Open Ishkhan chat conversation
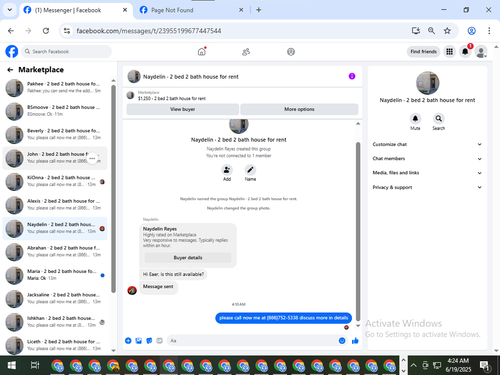The width and height of the screenshot is (500, 375). 55,322
